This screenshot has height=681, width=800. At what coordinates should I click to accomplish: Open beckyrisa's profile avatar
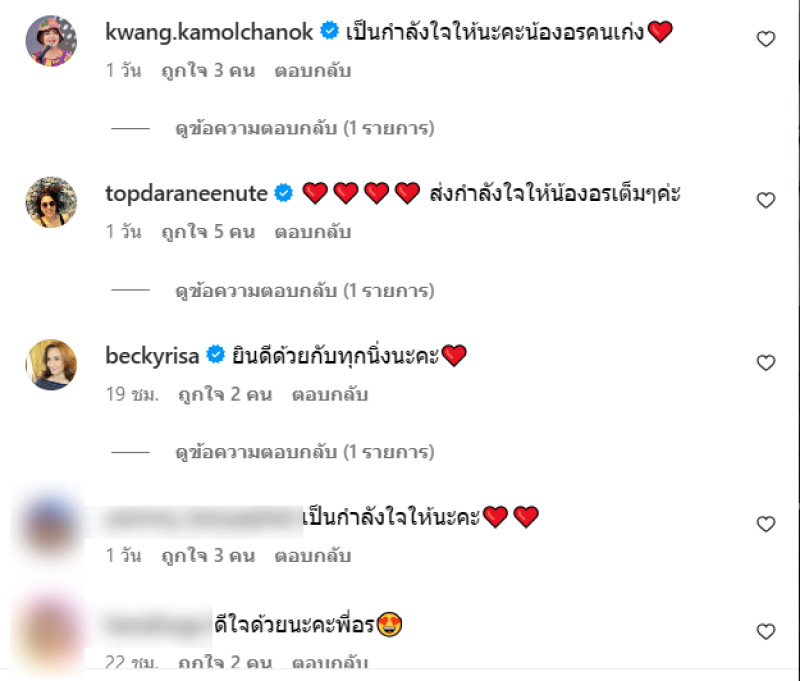[51, 365]
